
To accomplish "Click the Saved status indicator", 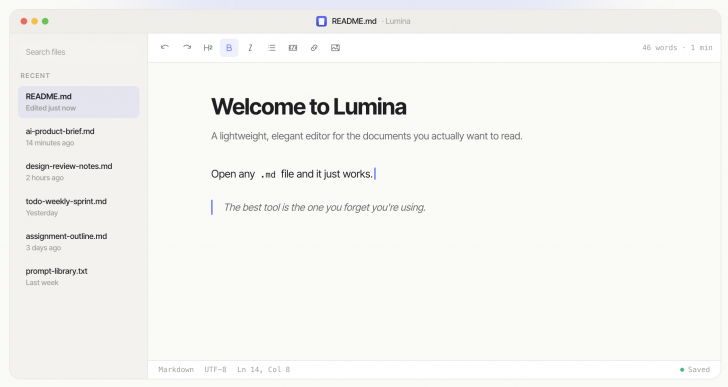I will (x=695, y=370).
